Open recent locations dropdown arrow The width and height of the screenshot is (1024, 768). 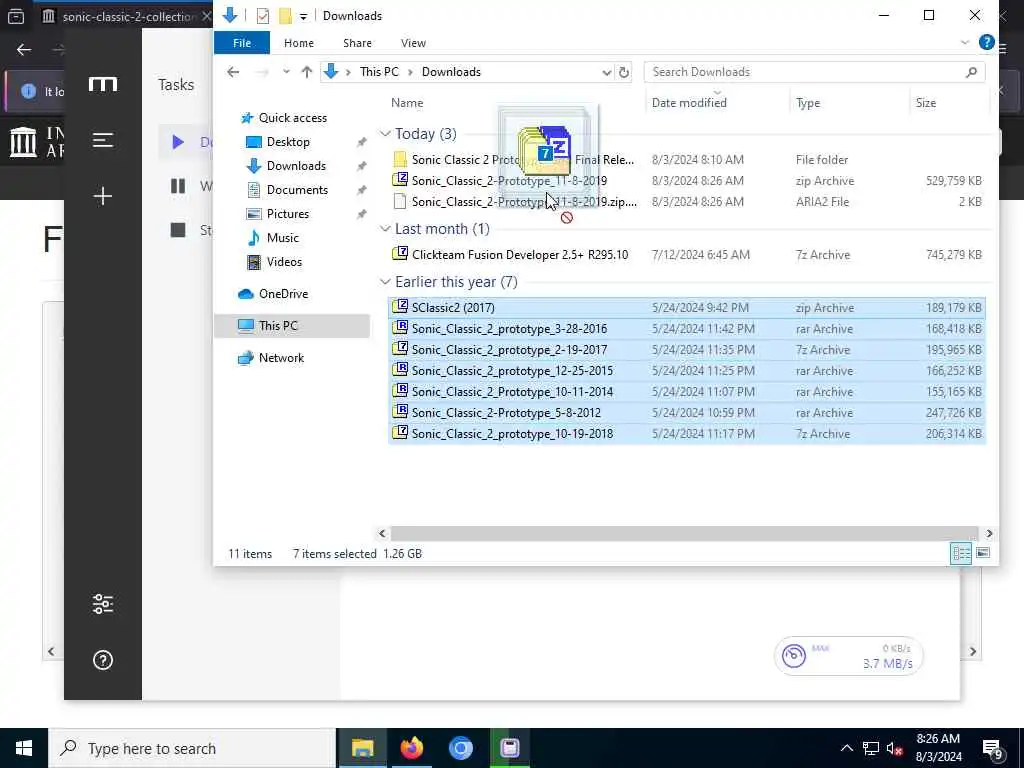[286, 72]
